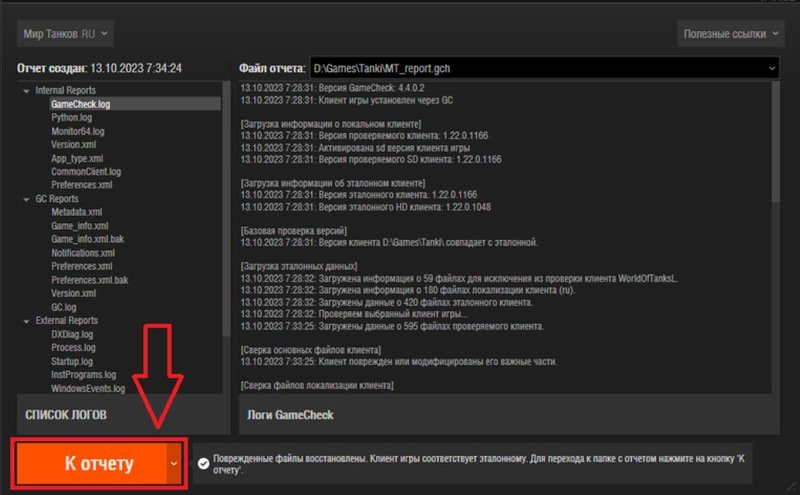Open the arrow dropdown beside К отчету
The height and width of the screenshot is (495, 800).
[x=175, y=464]
